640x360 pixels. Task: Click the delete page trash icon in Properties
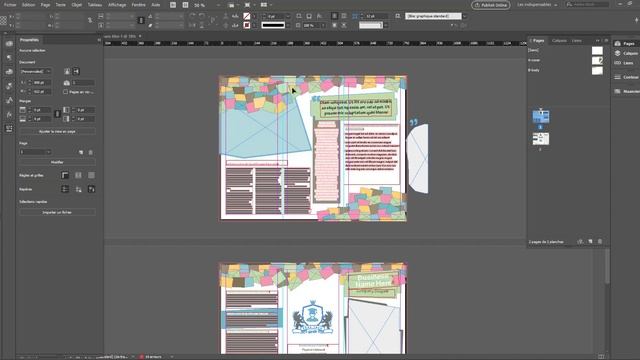point(91,152)
